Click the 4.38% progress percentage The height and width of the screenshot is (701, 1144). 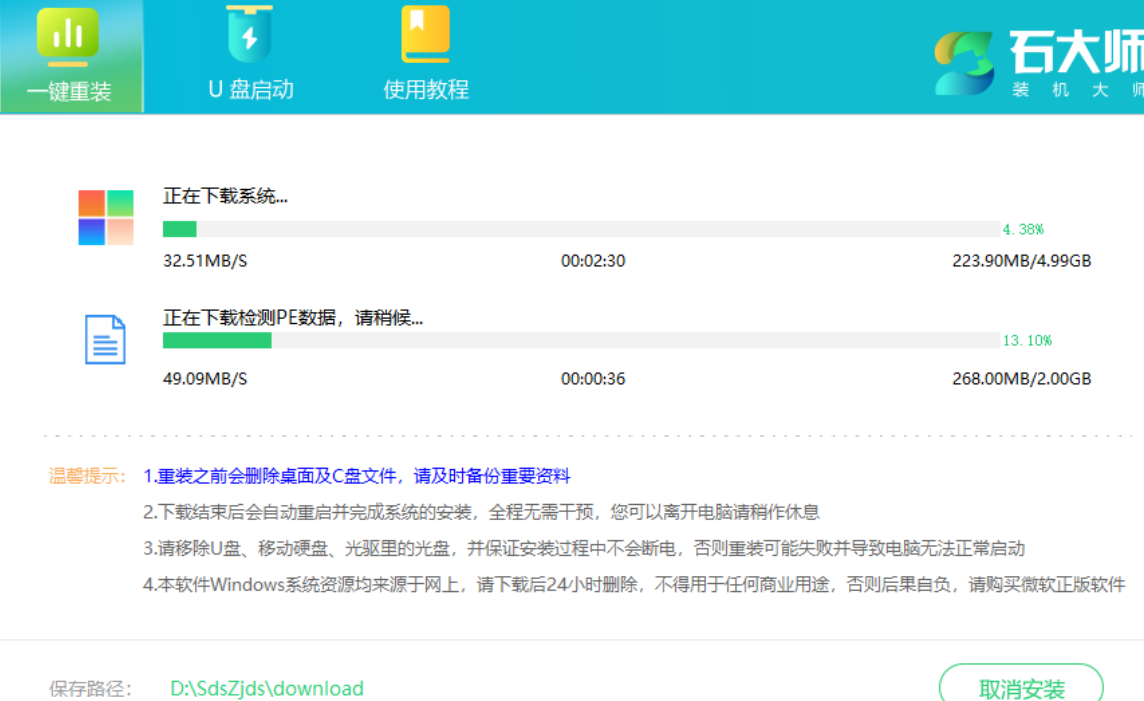(x=1023, y=229)
